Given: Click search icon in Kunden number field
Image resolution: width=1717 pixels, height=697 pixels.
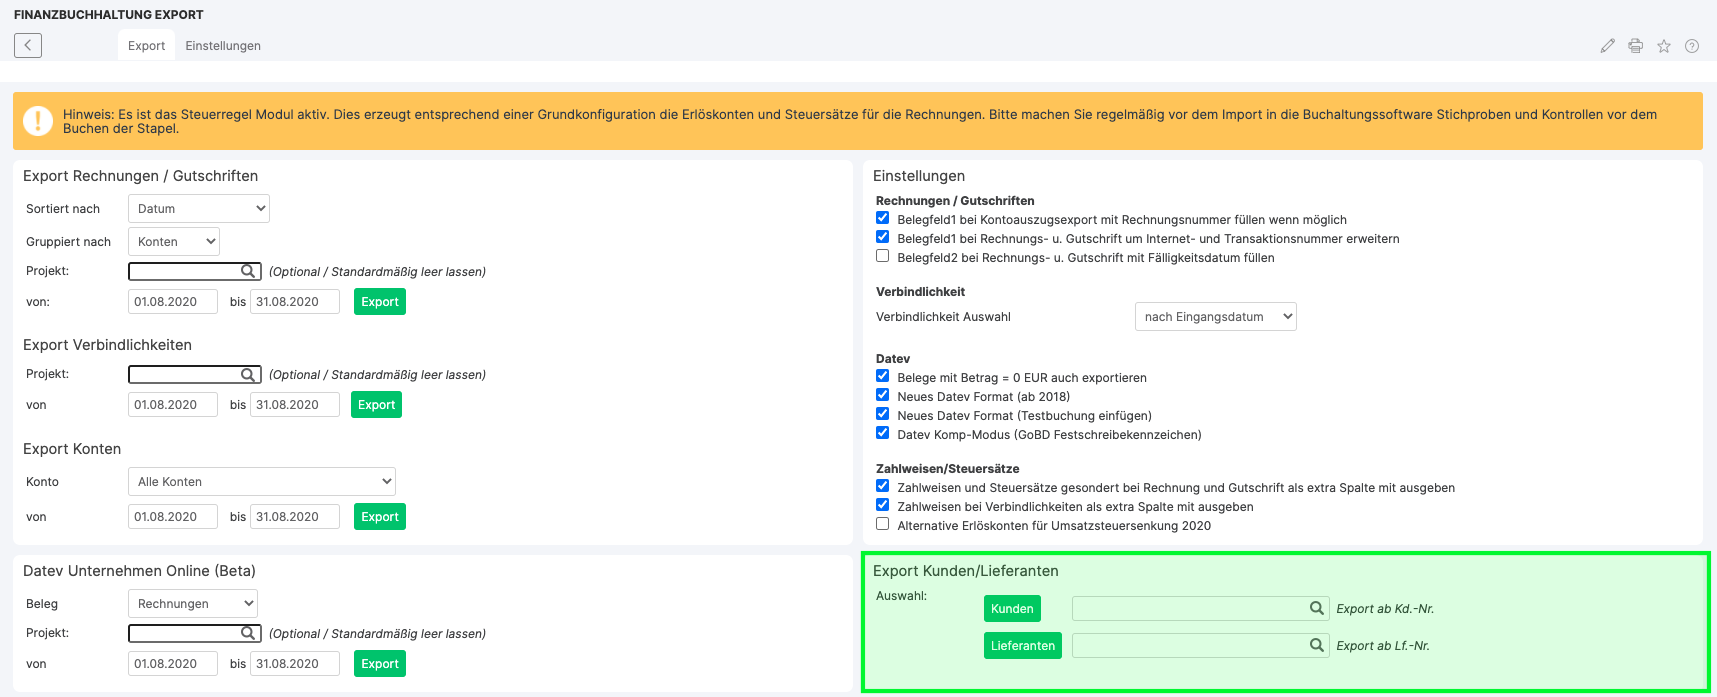Looking at the screenshot, I should tap(1317, 608).
